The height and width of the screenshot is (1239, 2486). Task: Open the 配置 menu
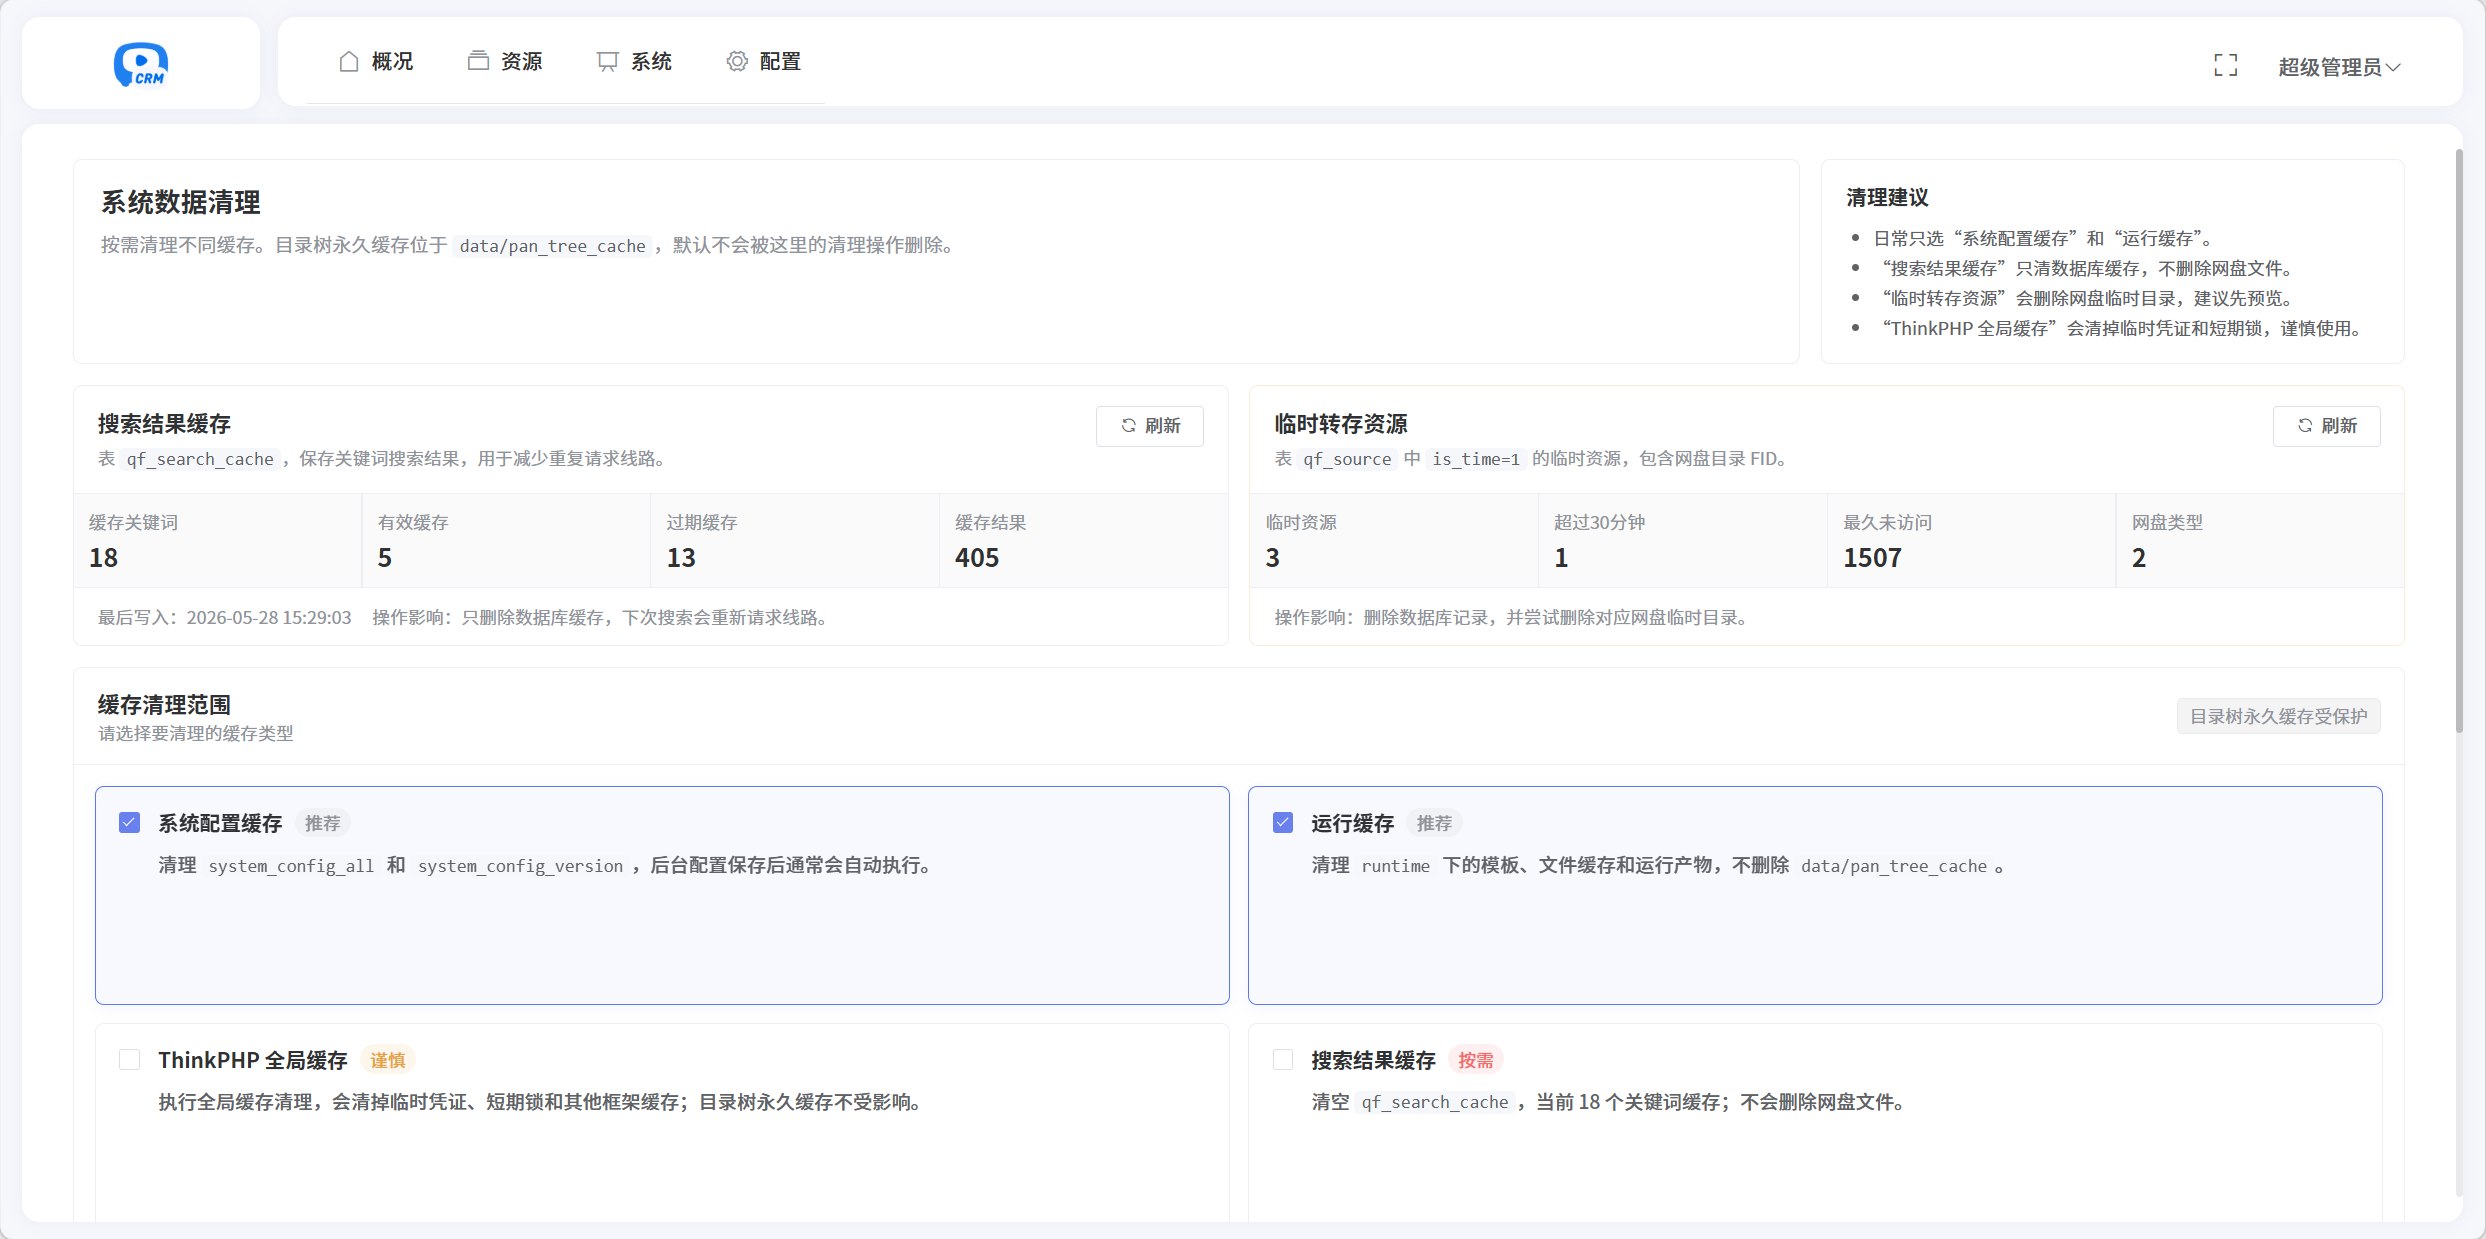point(764,62)
